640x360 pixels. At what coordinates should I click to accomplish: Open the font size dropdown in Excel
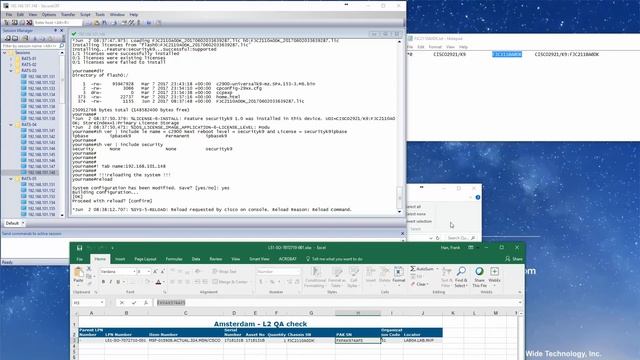(x=149, y=271)
